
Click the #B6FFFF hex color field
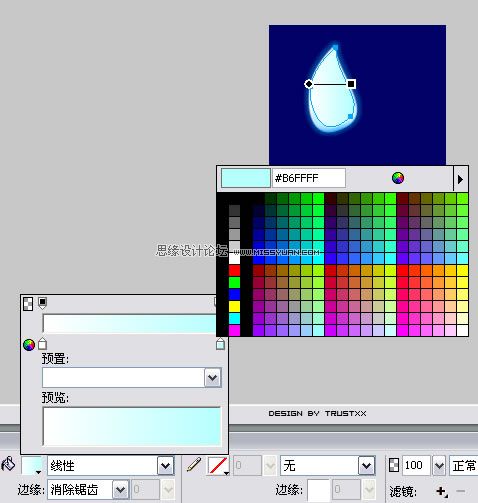(x=309, y=178)
